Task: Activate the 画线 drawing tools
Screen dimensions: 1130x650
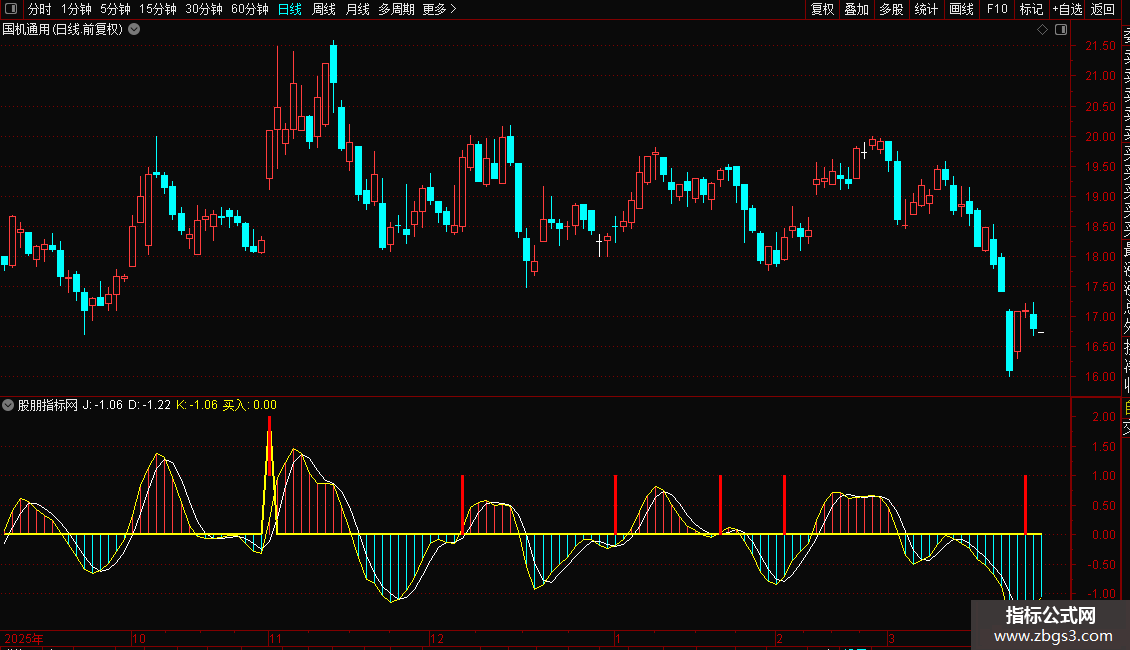Action: pyautogui.click(x=961, y=9)
